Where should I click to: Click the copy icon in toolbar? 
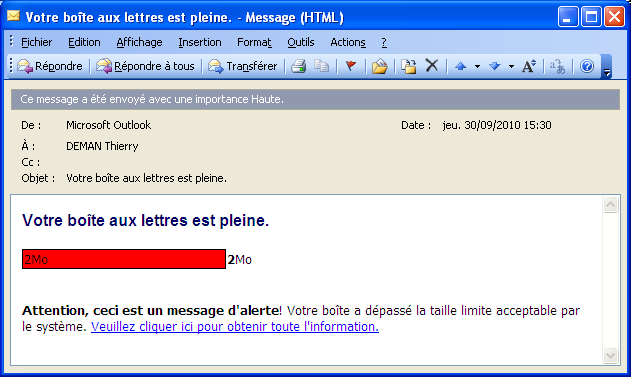coord(321,66)
